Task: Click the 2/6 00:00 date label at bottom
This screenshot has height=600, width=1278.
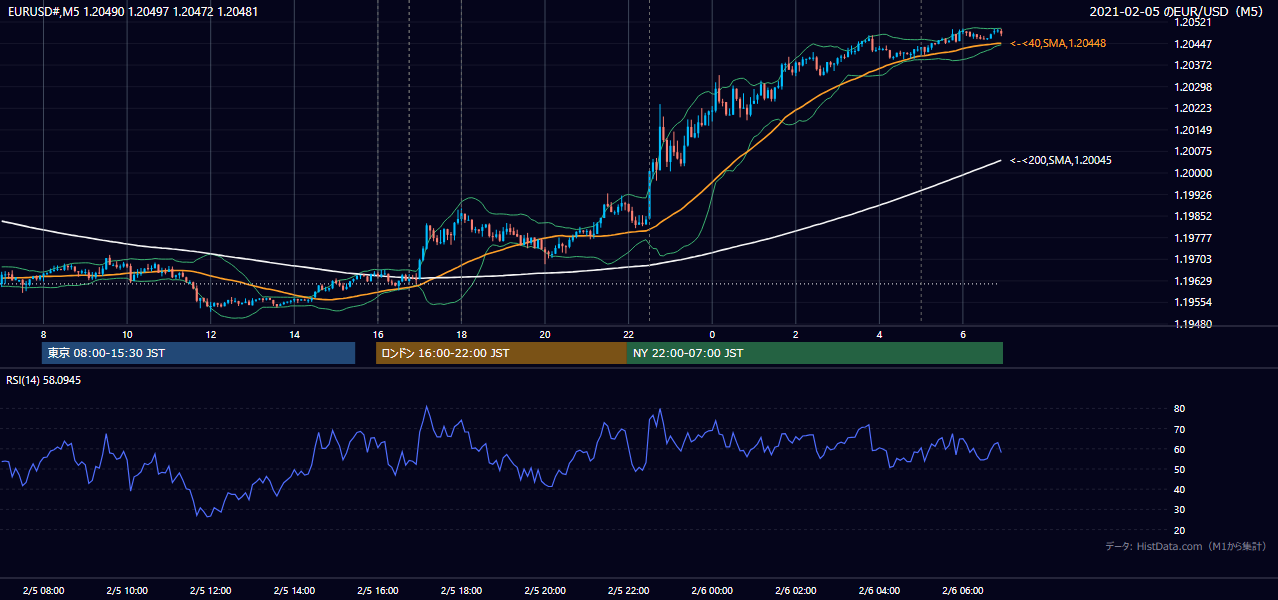Action: 712,591
